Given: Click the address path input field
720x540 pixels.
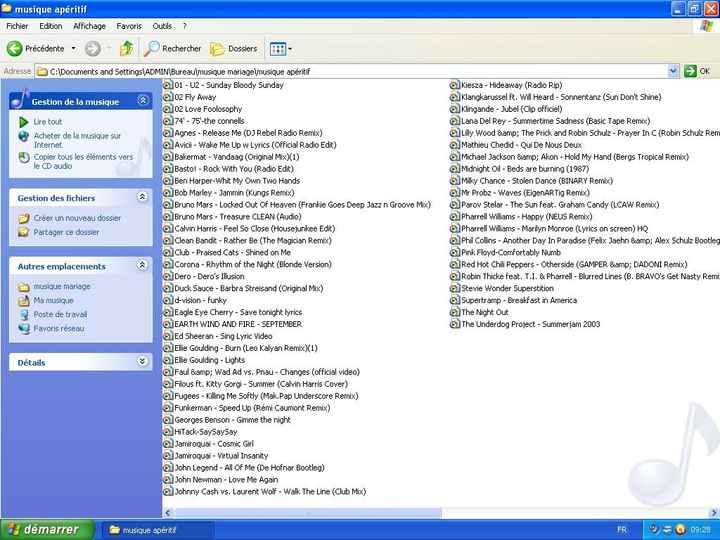Looking at the screenshot, I should pos(351,71).
